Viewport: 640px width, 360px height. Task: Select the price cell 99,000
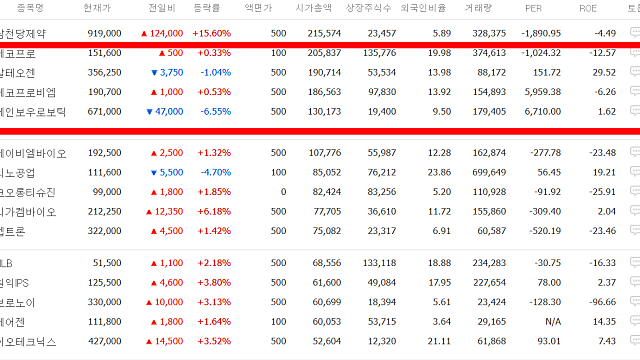click(x=107, y=192)
